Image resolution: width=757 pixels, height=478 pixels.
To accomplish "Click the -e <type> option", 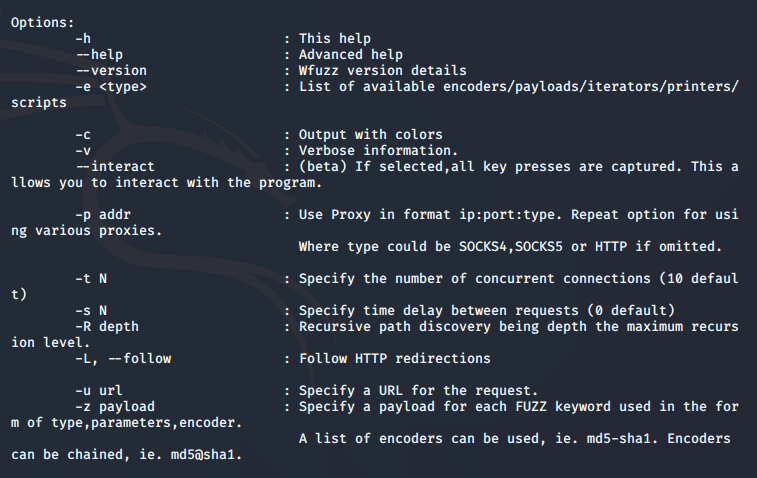I will click(111, 87).
